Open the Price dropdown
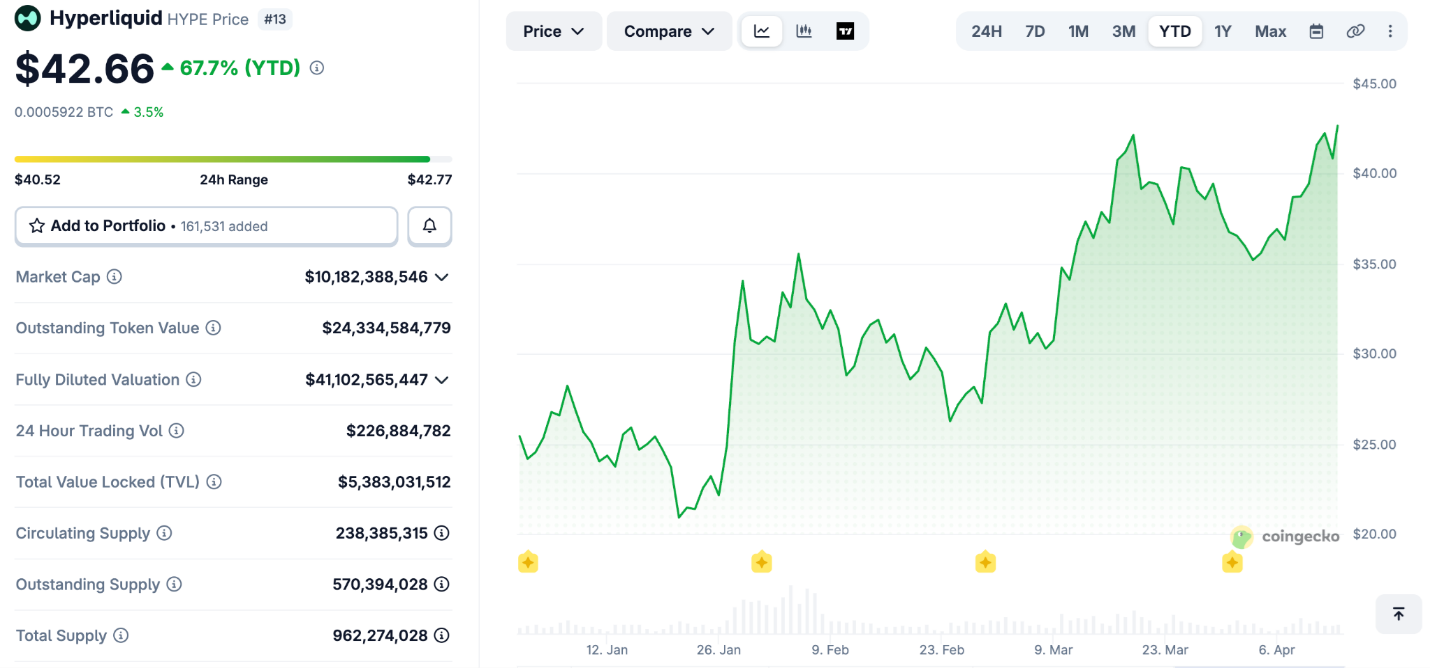 [553, 31]
